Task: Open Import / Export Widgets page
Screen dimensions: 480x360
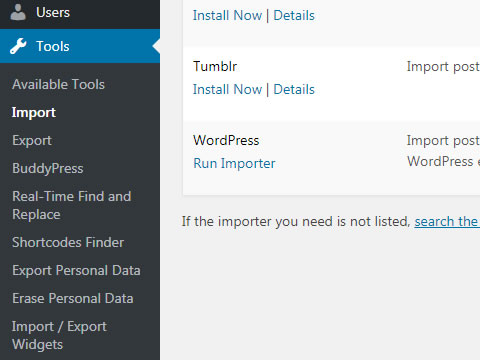Action: [59, 335]
